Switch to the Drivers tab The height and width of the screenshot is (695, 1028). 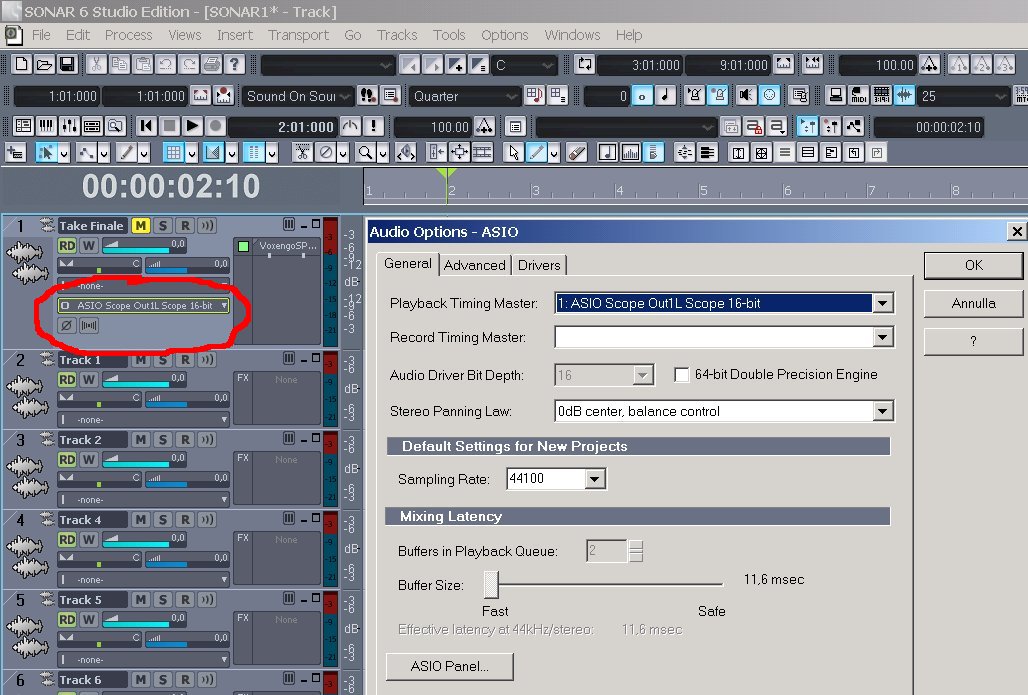(x=539, y=265)
